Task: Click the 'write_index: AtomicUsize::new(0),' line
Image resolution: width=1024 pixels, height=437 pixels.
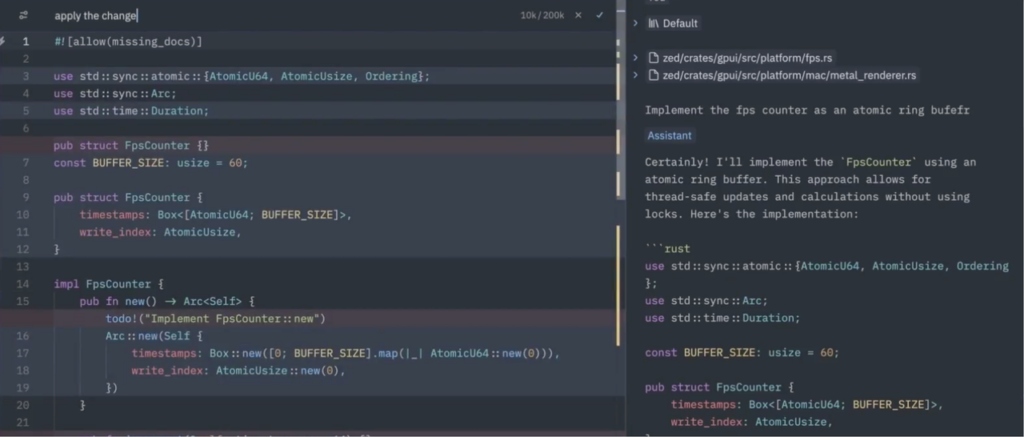Action: click(x=238, y=370)
